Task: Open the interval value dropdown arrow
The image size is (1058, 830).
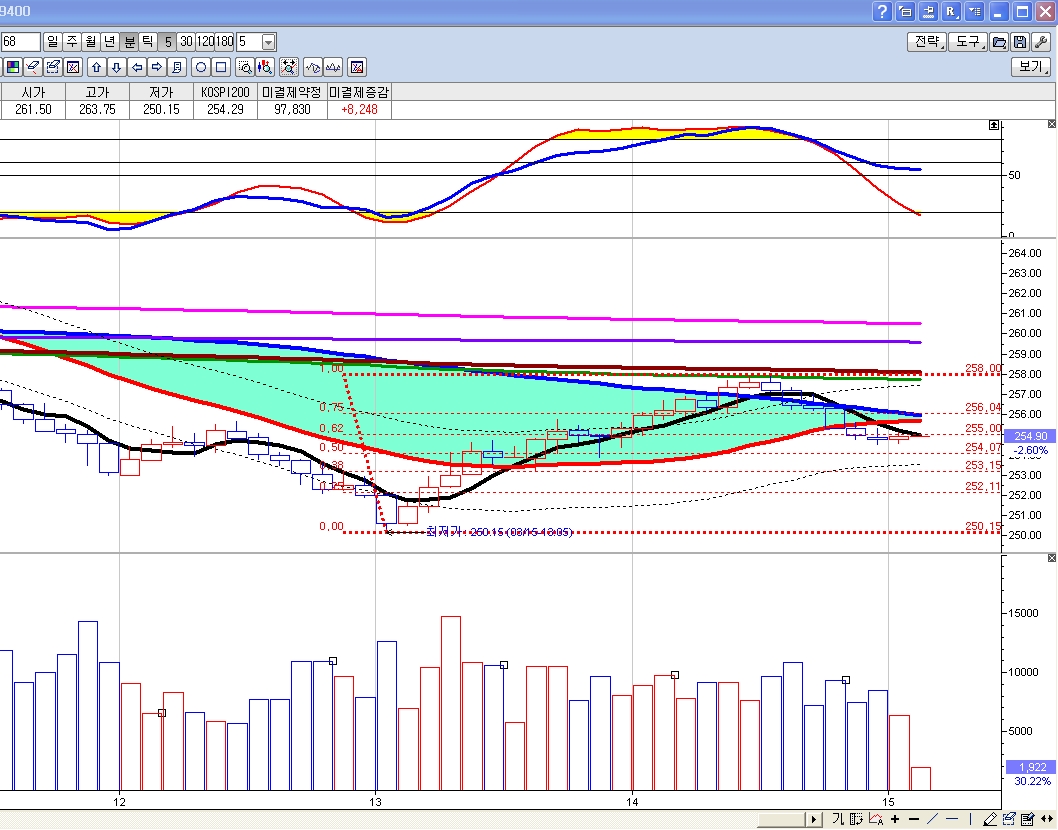Action: pos(268,42)
